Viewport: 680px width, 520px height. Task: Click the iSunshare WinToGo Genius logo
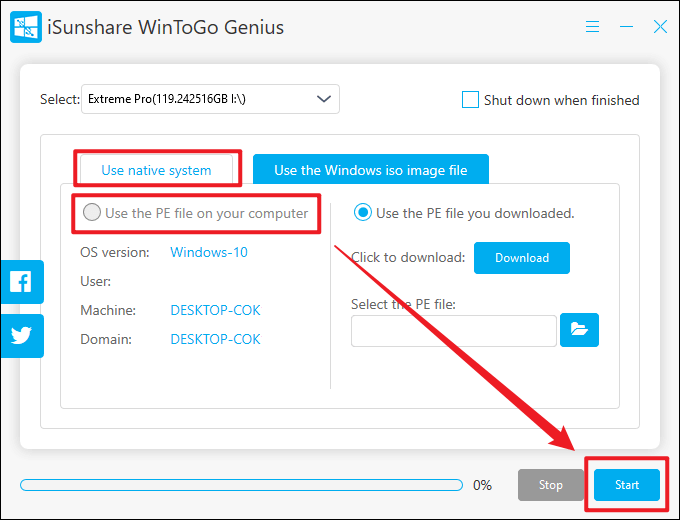(26, 27)
